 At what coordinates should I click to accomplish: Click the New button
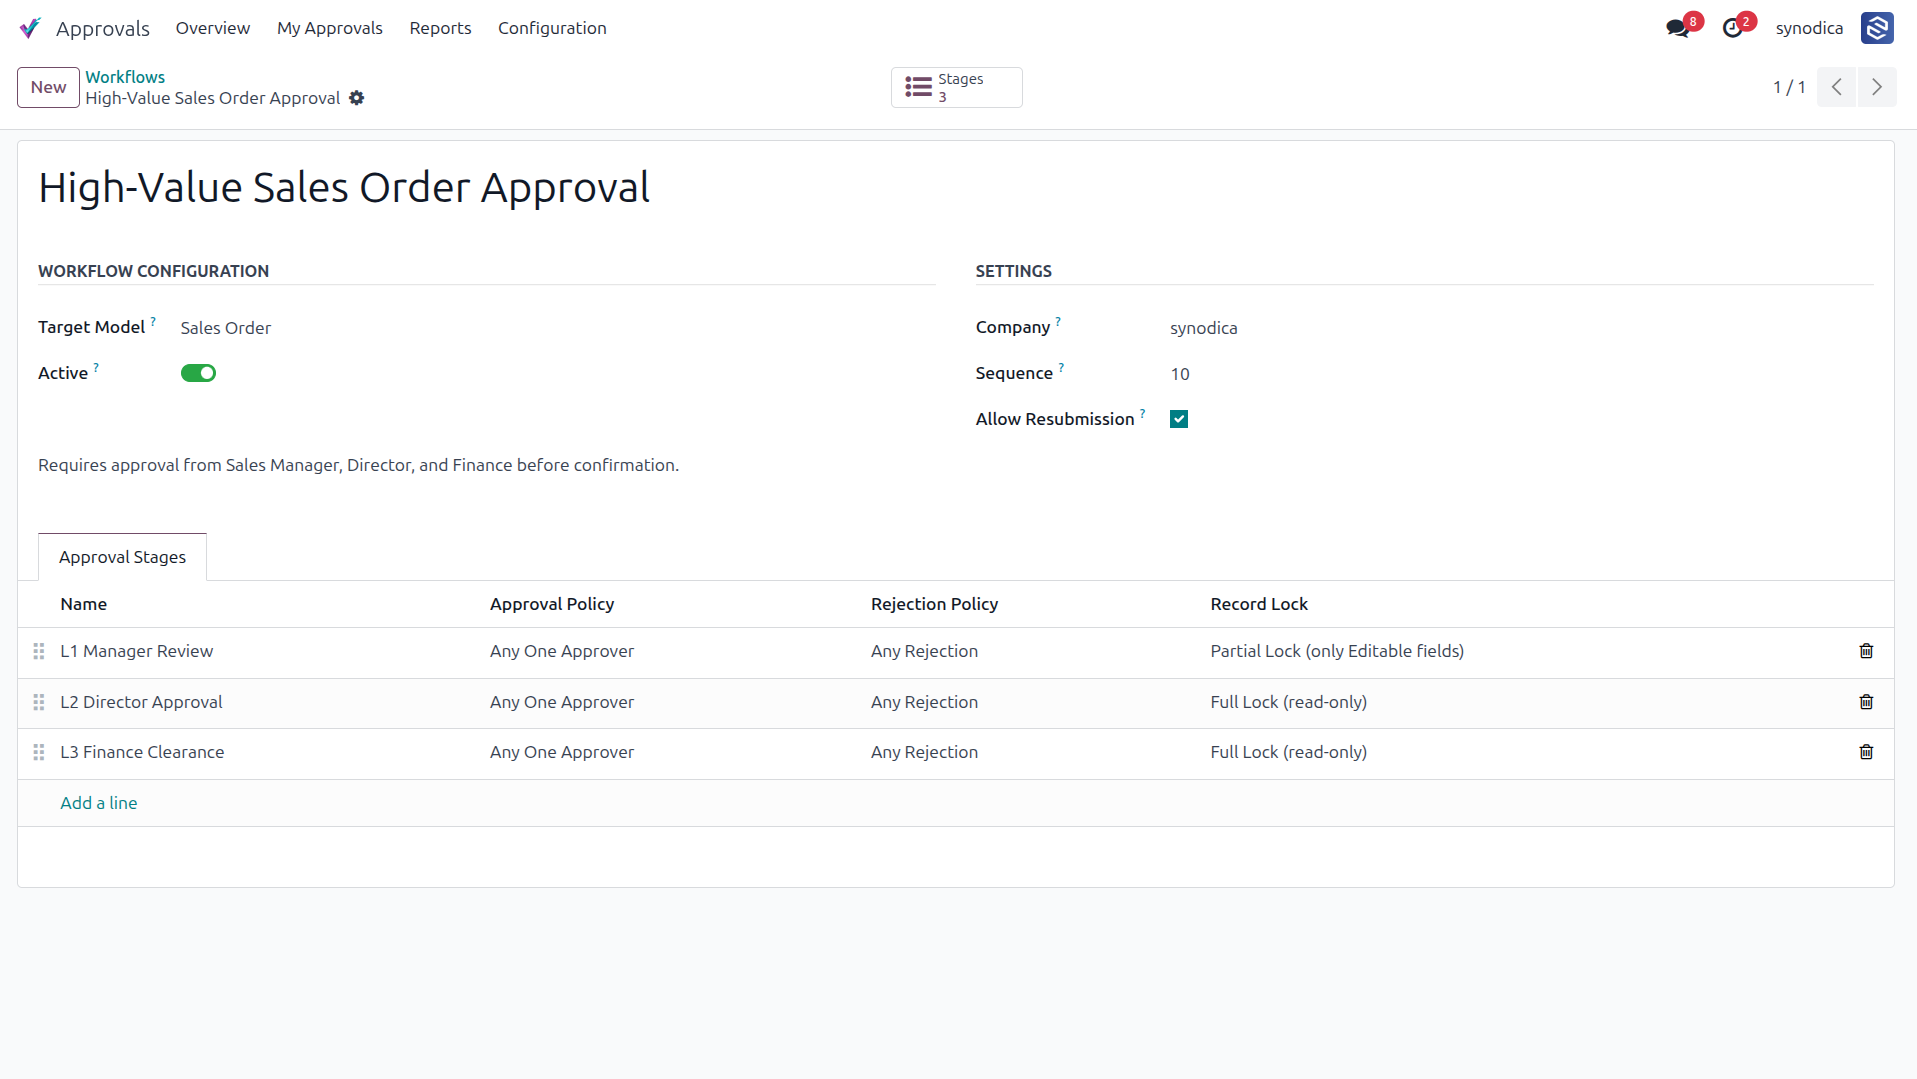coord(48,87)
